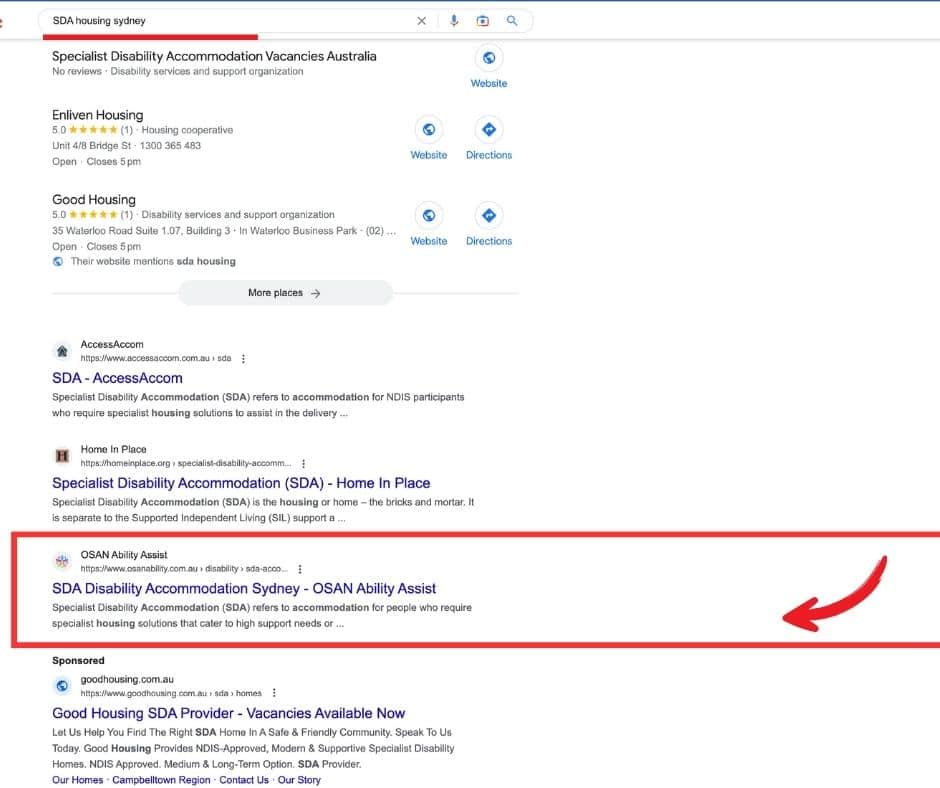
Task: Open the SDA - AccessAccom result link
Action: click(117, 378)
